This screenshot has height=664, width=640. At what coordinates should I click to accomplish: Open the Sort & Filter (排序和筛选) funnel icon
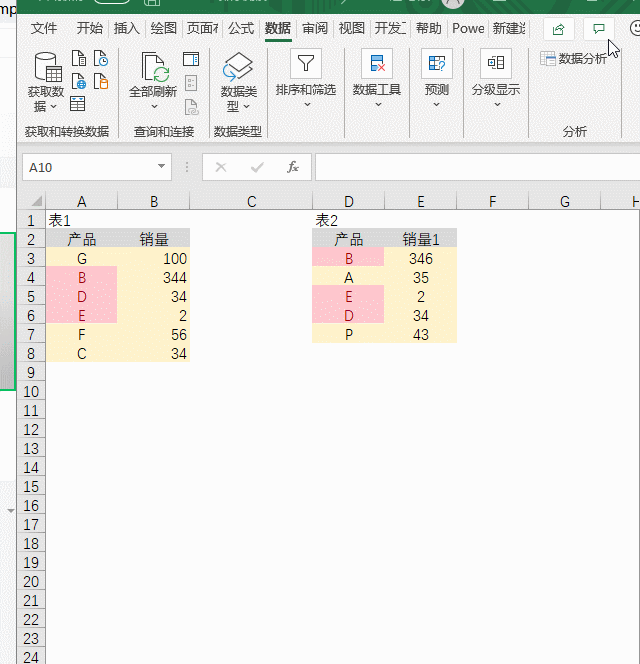pos(306,64)
